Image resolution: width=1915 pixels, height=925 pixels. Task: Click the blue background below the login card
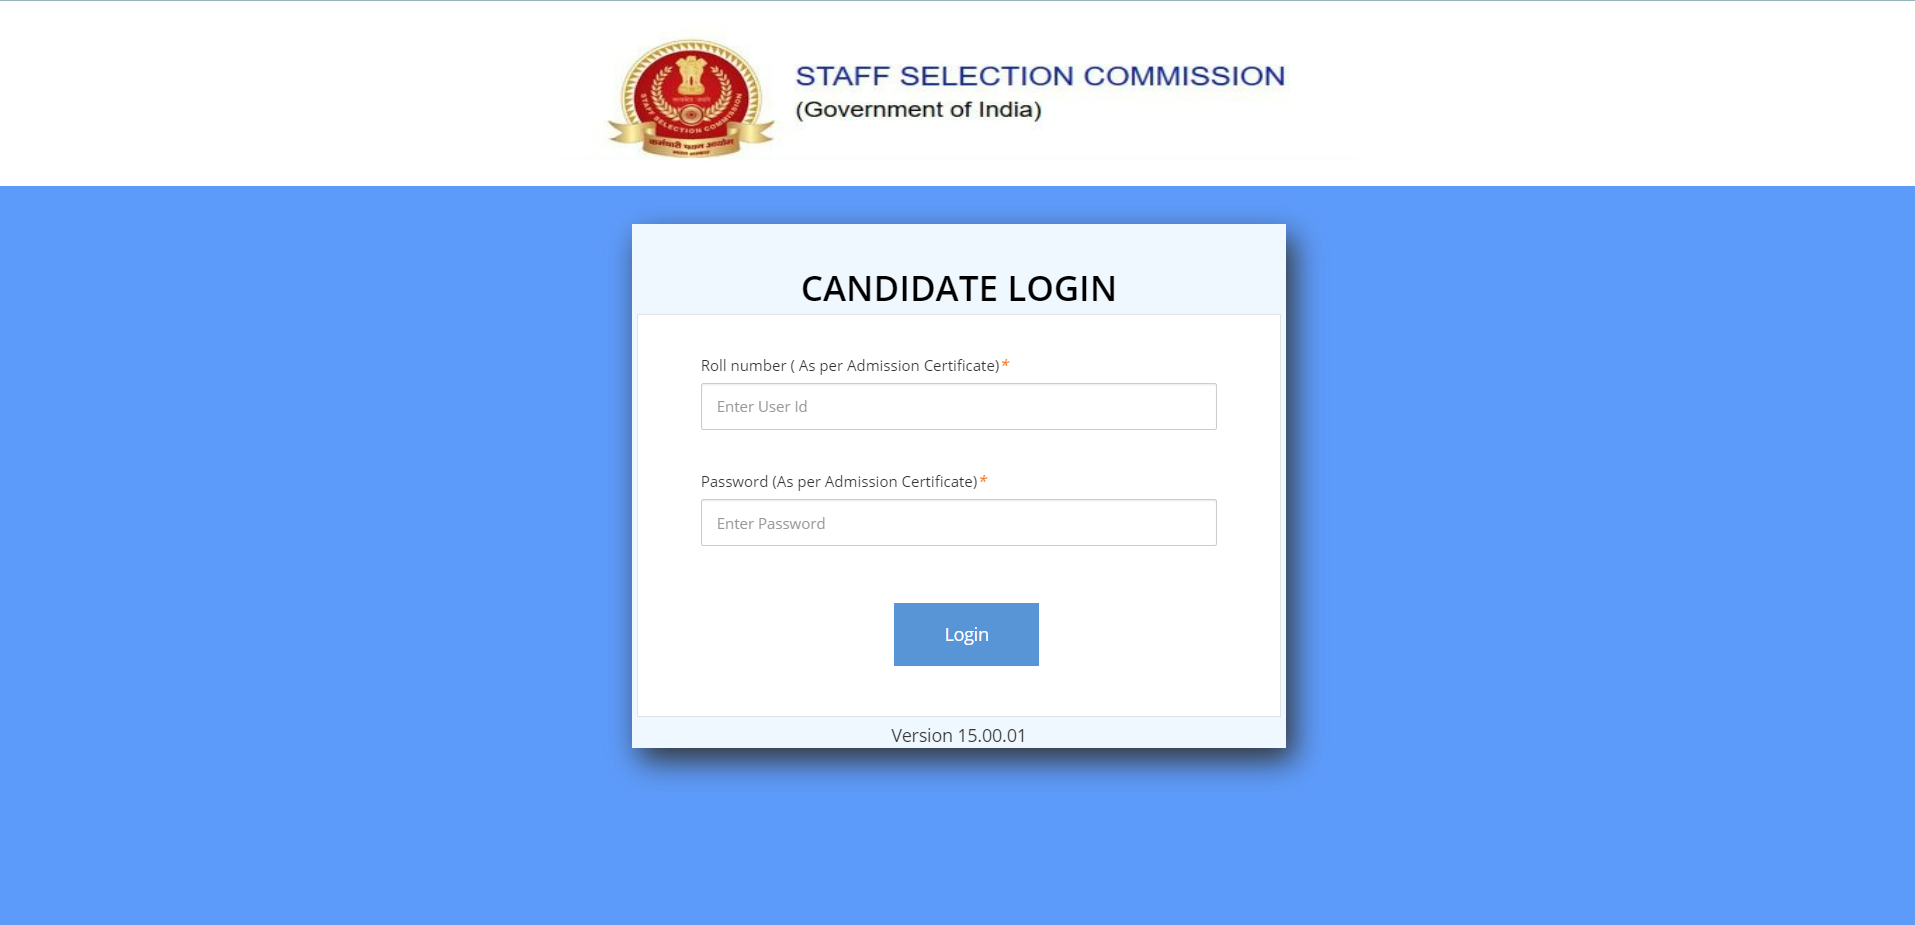click(958, 840)
